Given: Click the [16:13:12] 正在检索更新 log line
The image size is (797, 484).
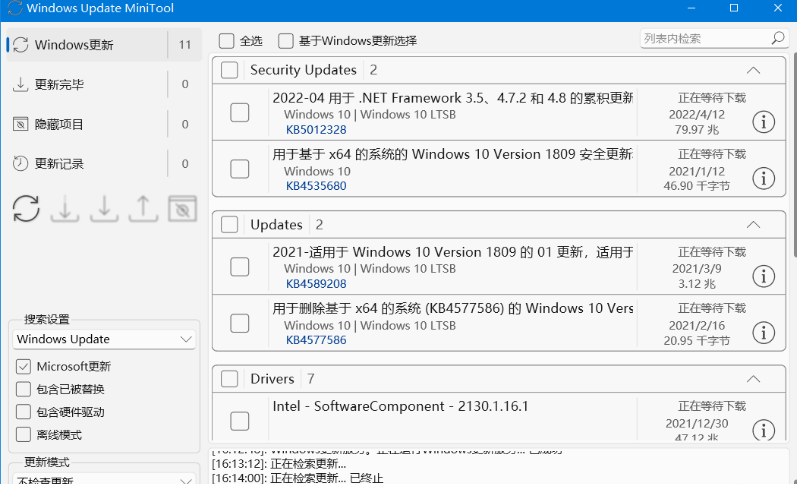Looking at the screenshot, I should (279, 464).
